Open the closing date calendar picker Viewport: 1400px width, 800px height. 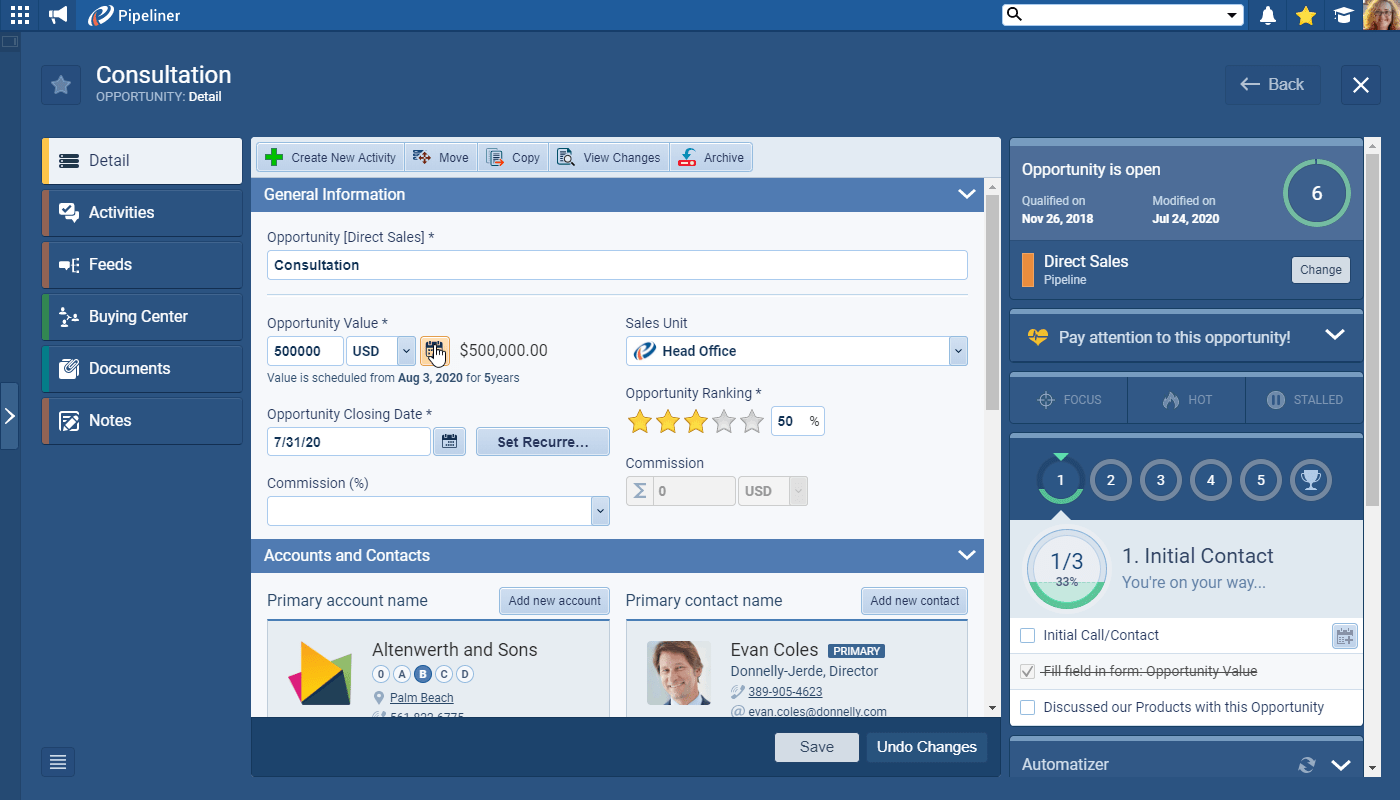449,441
